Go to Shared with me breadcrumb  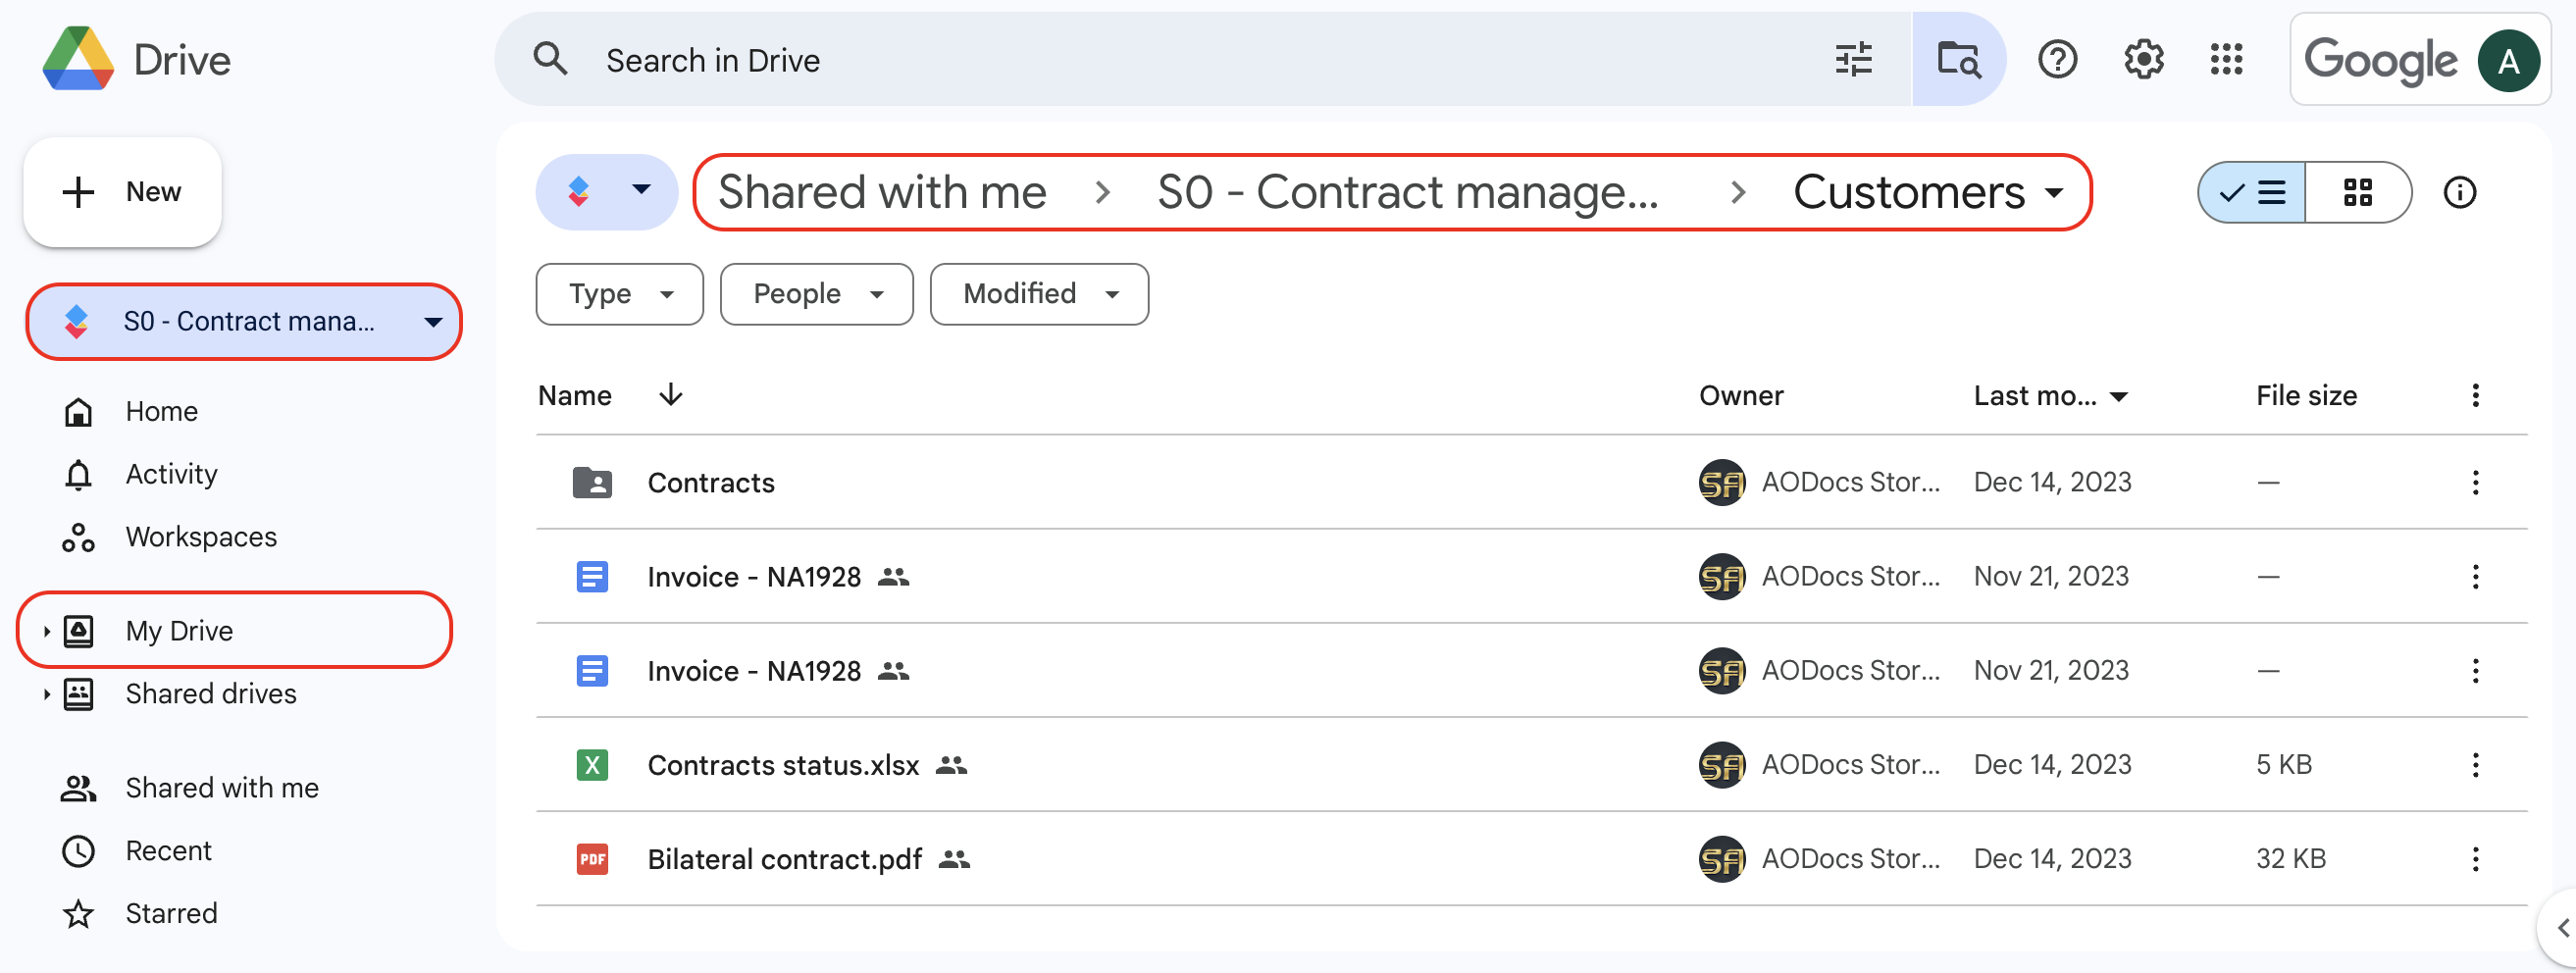(882, 192)
